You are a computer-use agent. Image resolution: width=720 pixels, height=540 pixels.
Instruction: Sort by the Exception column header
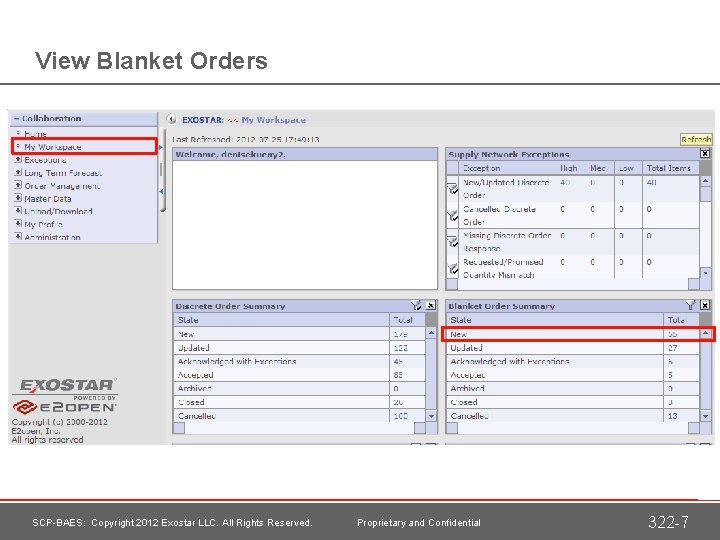[481, 168]
